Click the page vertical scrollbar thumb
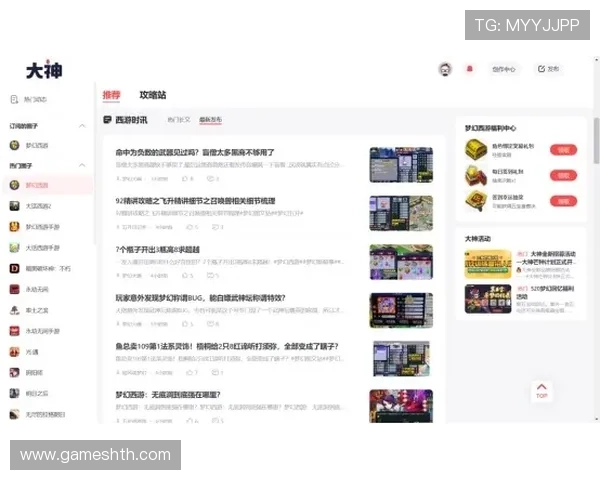The height and width of the screenshot is (480, 600). point(596,141)
